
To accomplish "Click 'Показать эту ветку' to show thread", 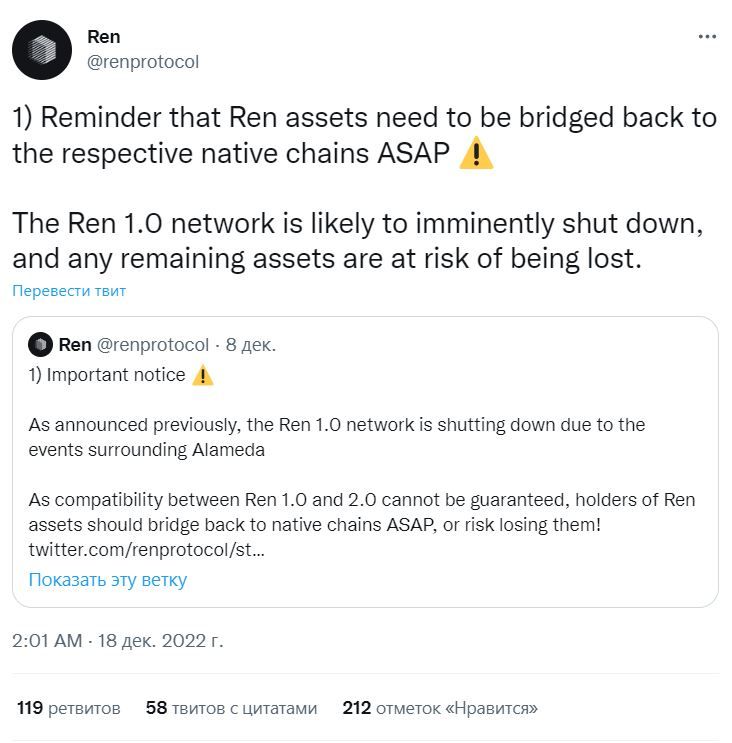I will pos(107,580).
